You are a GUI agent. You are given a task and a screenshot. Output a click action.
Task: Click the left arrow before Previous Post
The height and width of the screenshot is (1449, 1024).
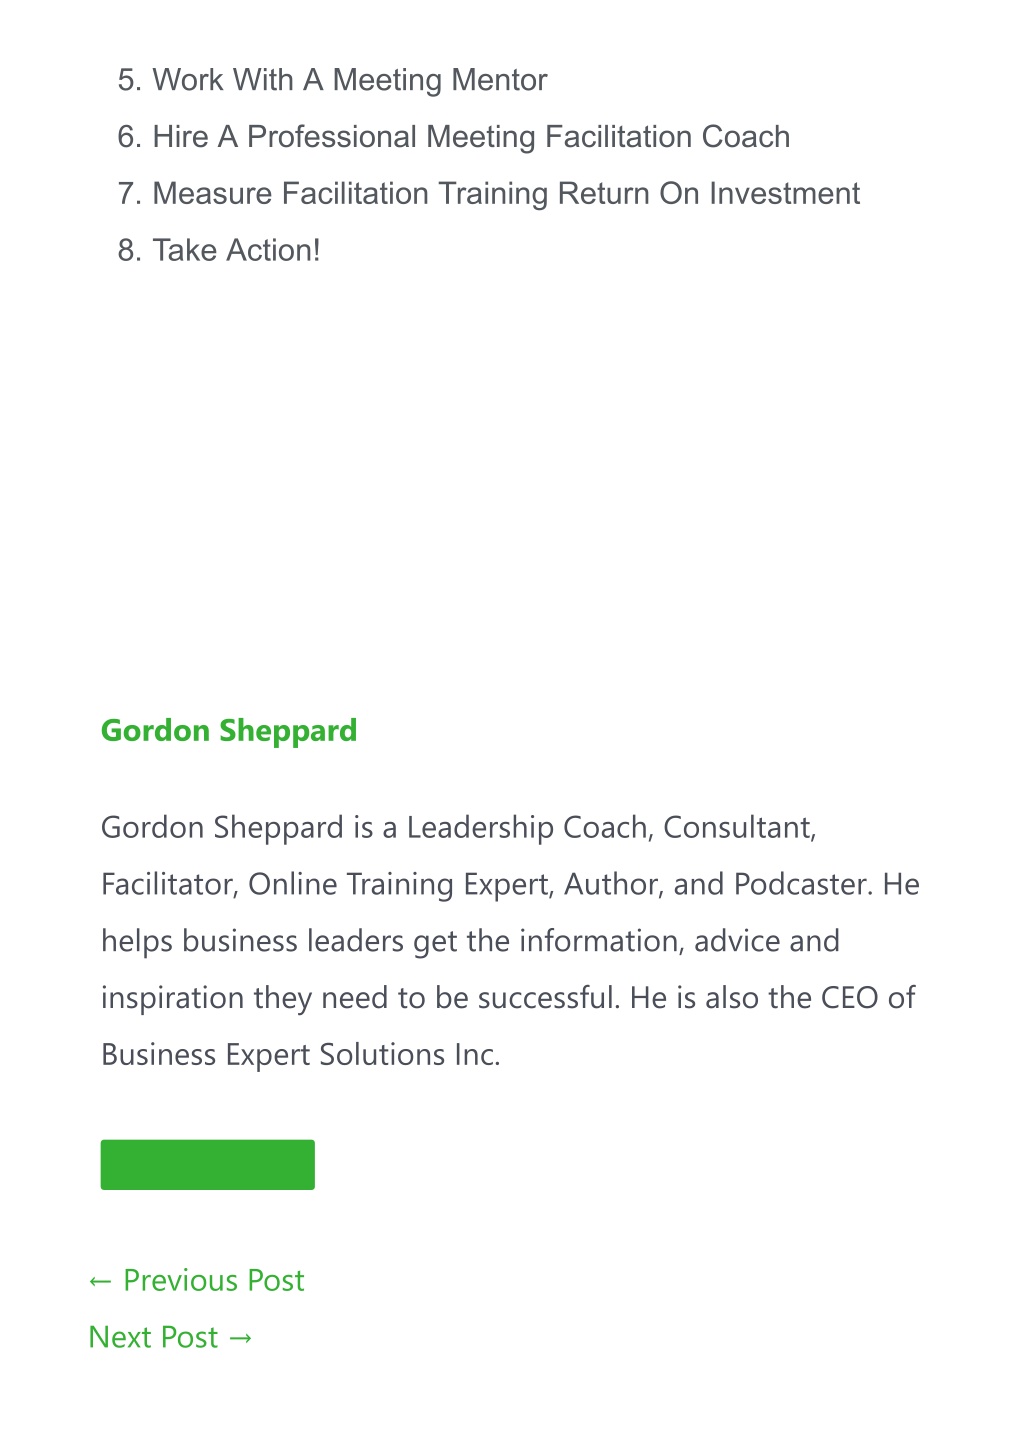[x=99, y=1282]
